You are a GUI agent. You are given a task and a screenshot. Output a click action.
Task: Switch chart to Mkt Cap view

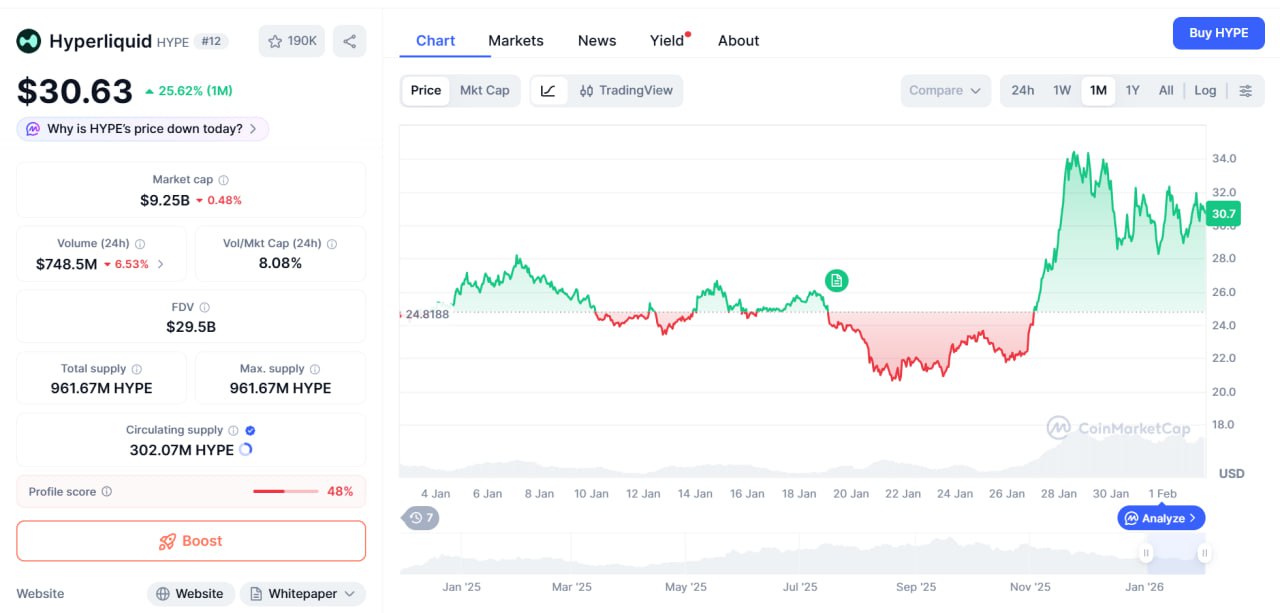click(x=484, y=90)
